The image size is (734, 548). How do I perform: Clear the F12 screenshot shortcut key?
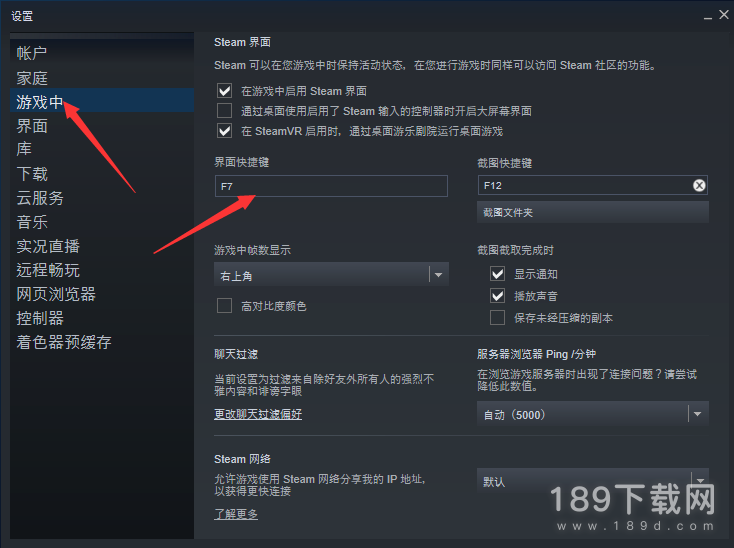tap(699, 186)
